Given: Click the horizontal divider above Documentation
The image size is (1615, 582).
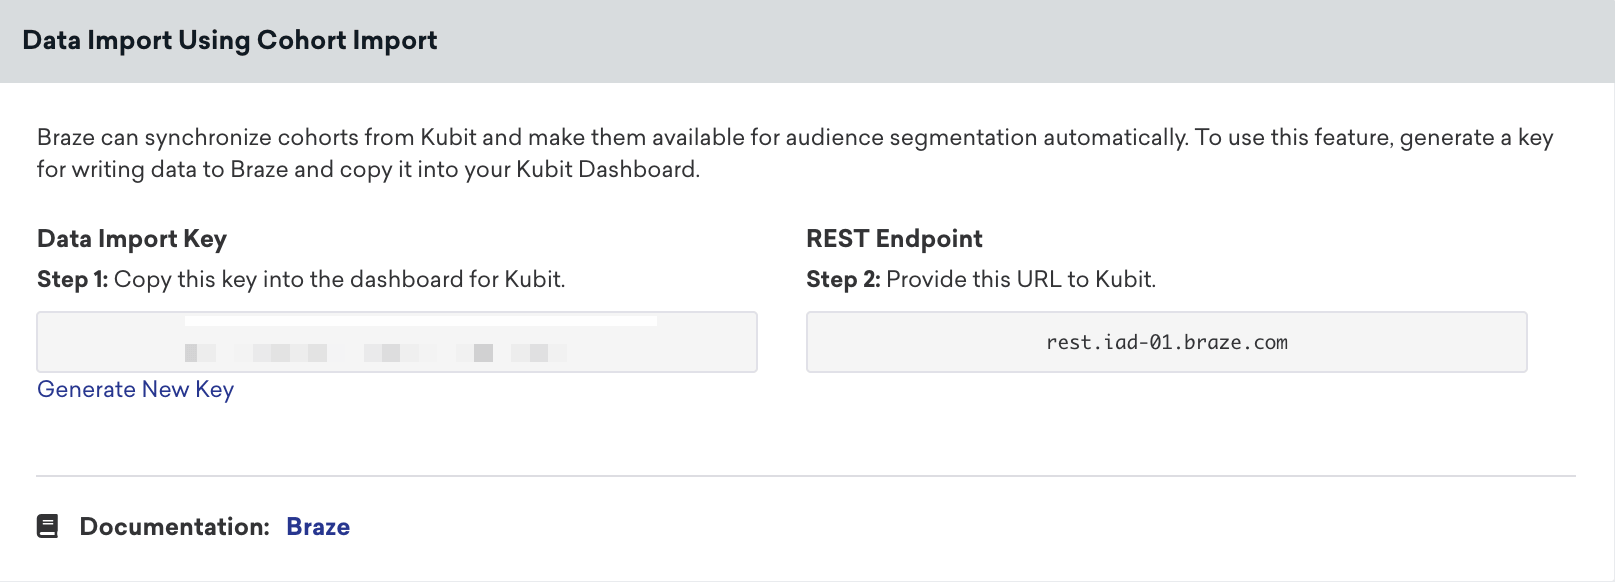Looking at the screenshot, I should (805, 476).
